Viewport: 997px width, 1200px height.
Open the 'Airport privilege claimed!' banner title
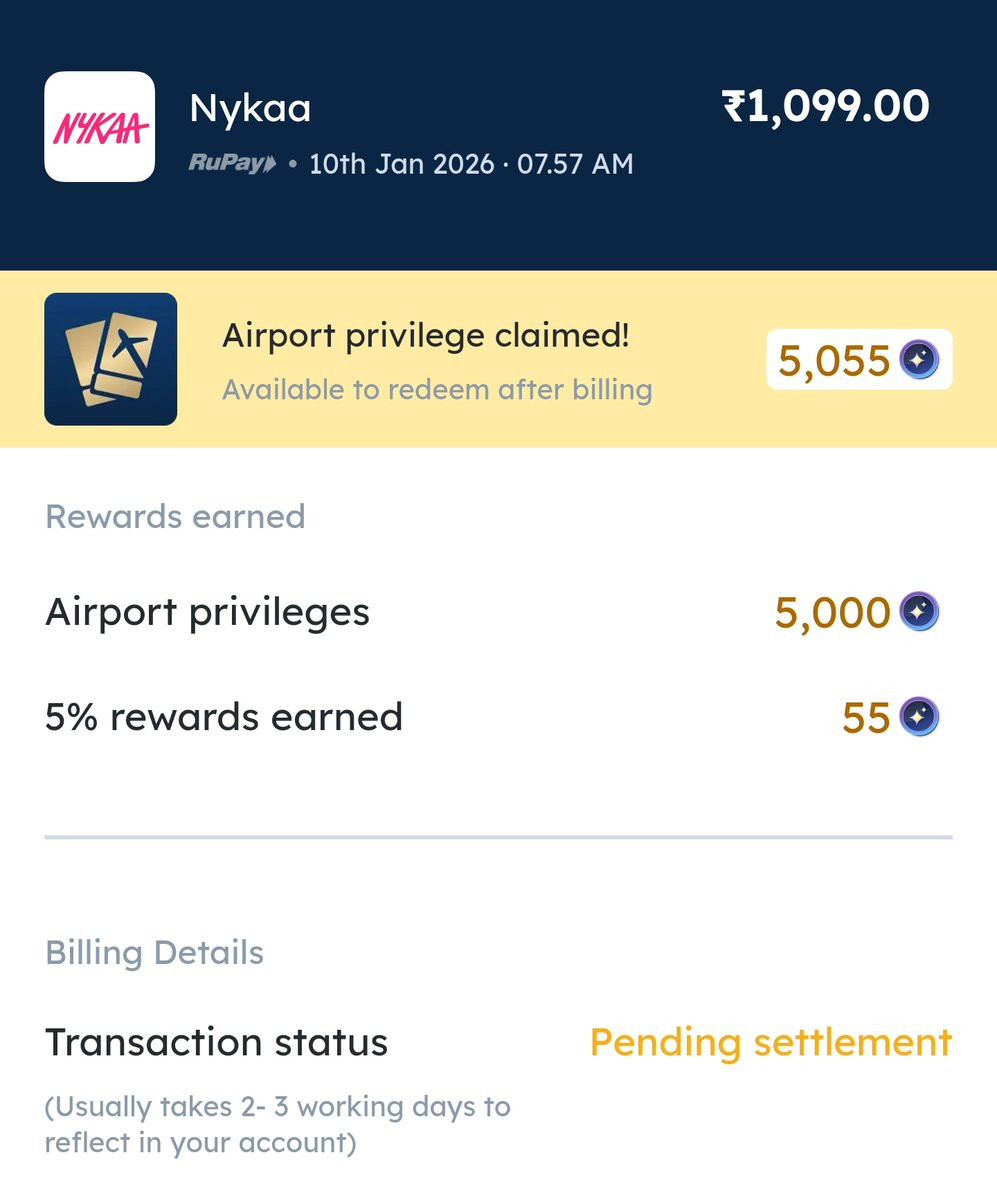[426, 336]
